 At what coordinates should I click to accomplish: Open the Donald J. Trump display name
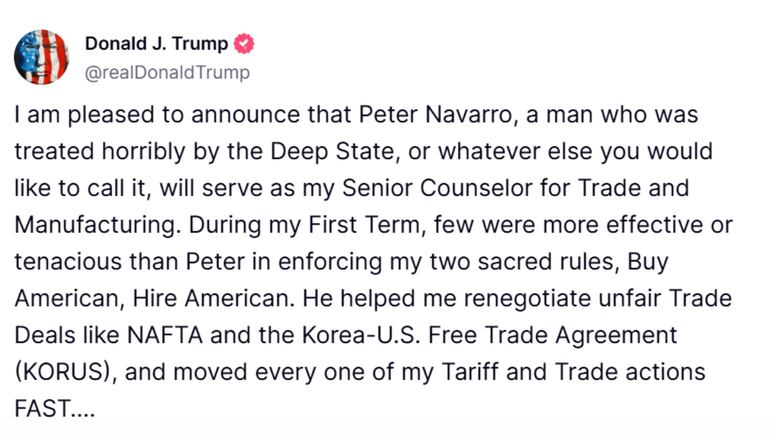pos(156,43)
